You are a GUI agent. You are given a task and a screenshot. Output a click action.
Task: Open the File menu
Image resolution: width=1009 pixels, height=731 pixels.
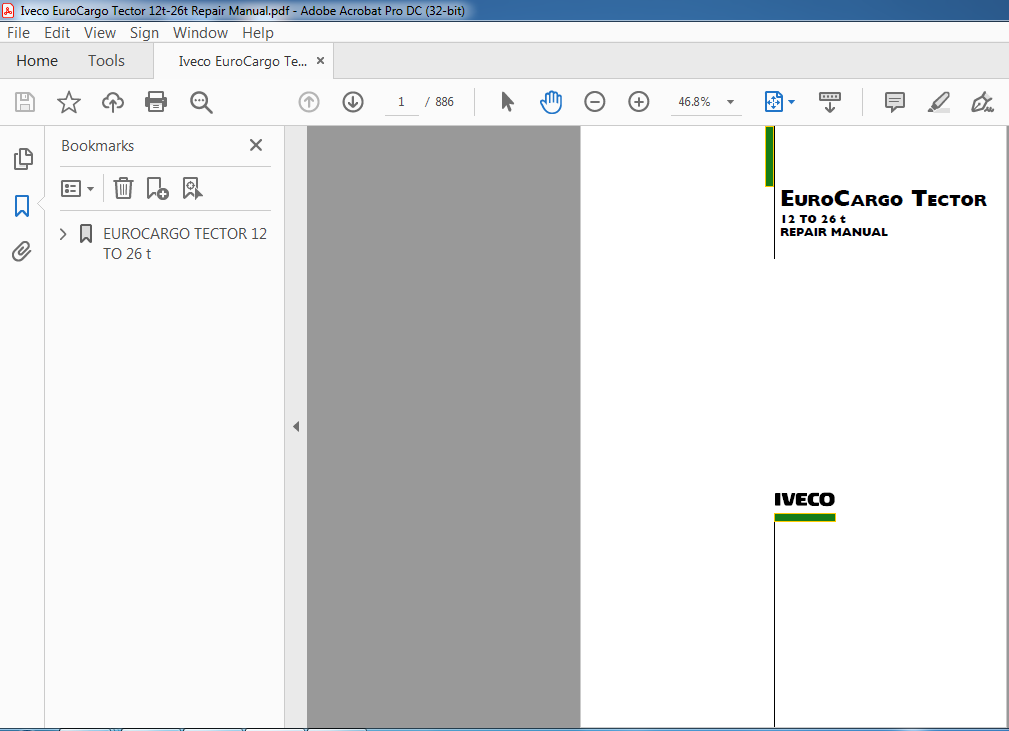19,33
